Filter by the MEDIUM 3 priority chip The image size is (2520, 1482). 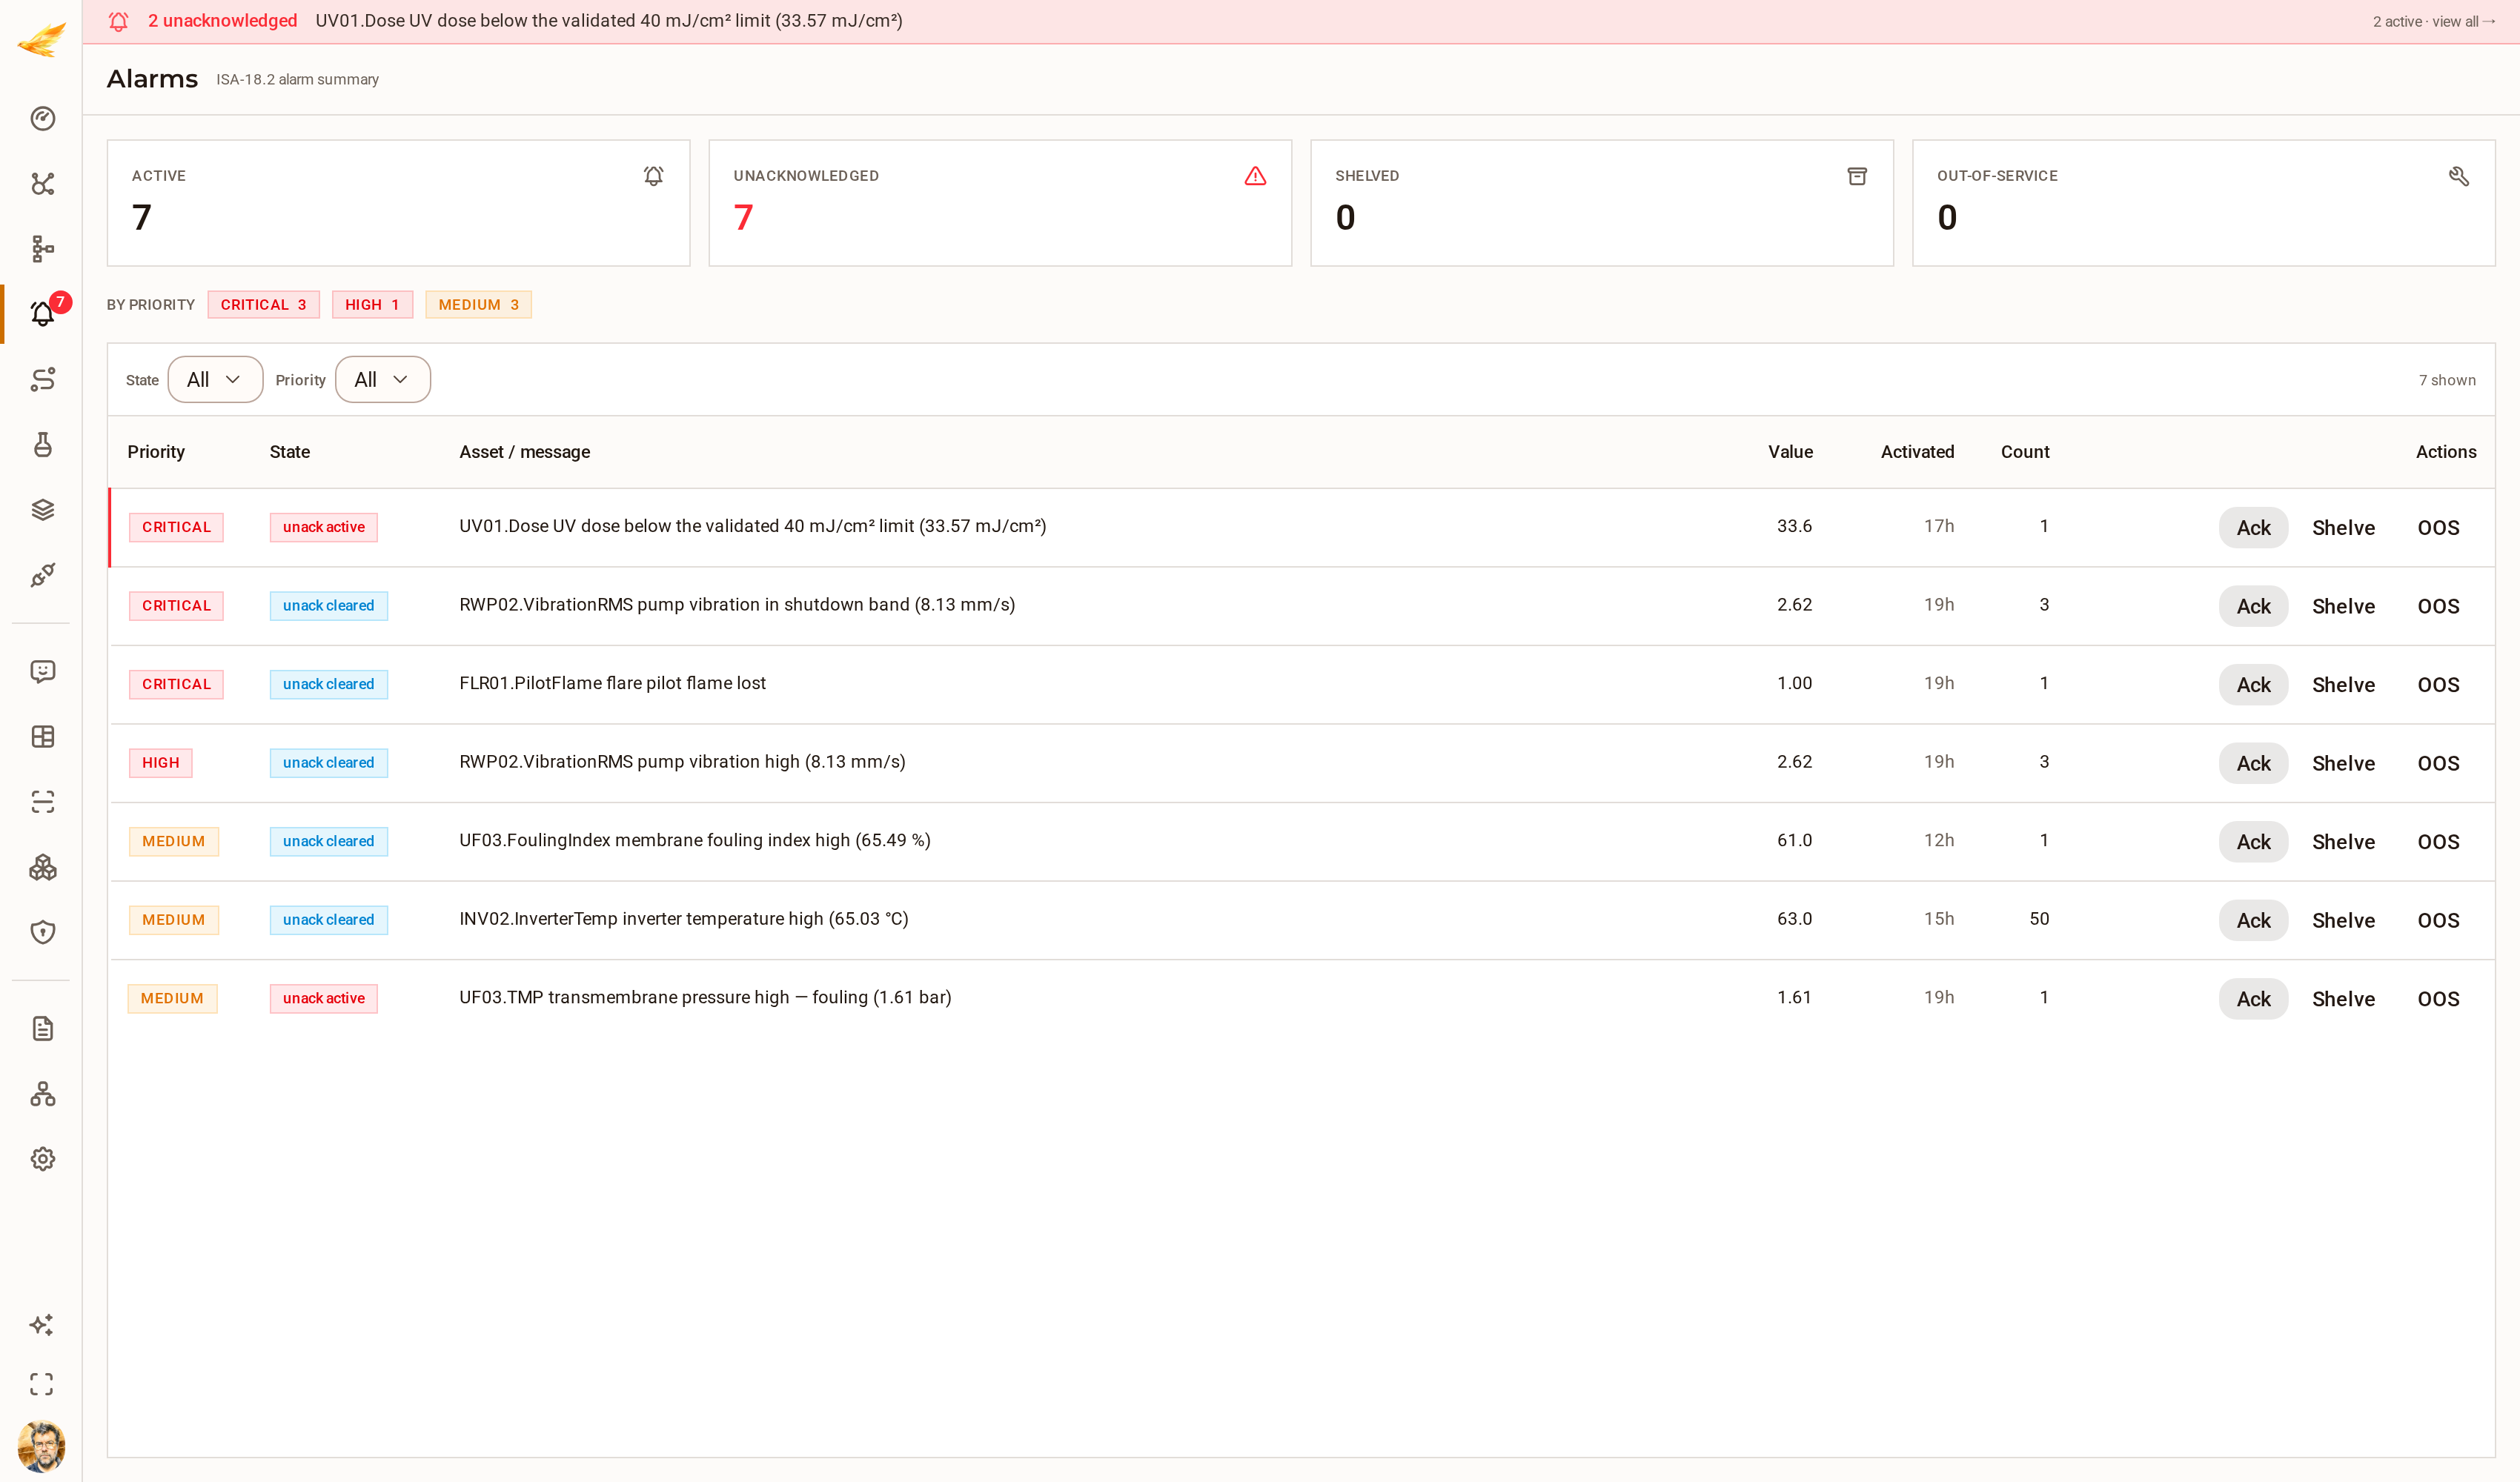click(x=478, y=305)
